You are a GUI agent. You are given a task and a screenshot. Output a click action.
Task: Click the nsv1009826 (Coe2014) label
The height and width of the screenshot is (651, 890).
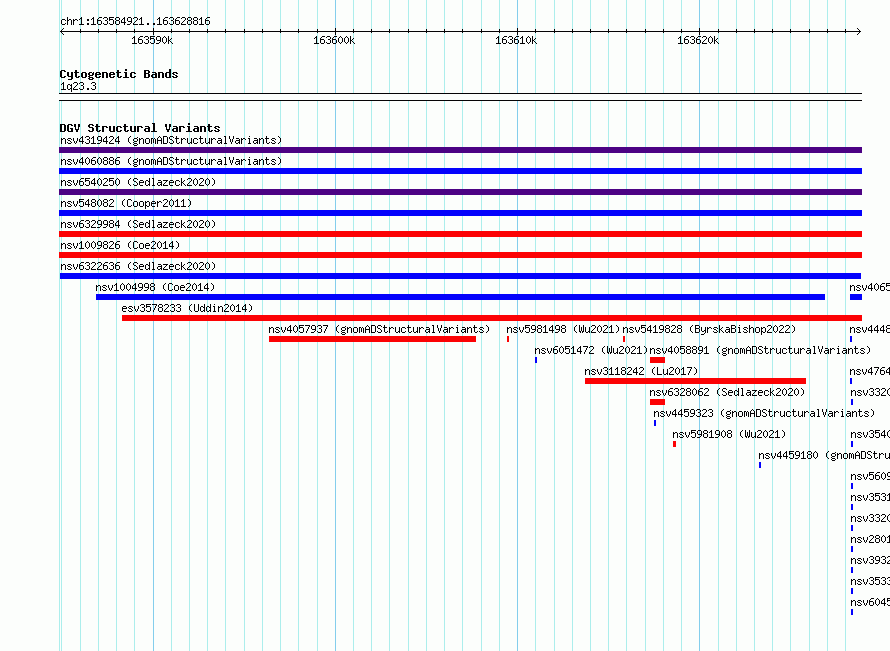point(120,245)
